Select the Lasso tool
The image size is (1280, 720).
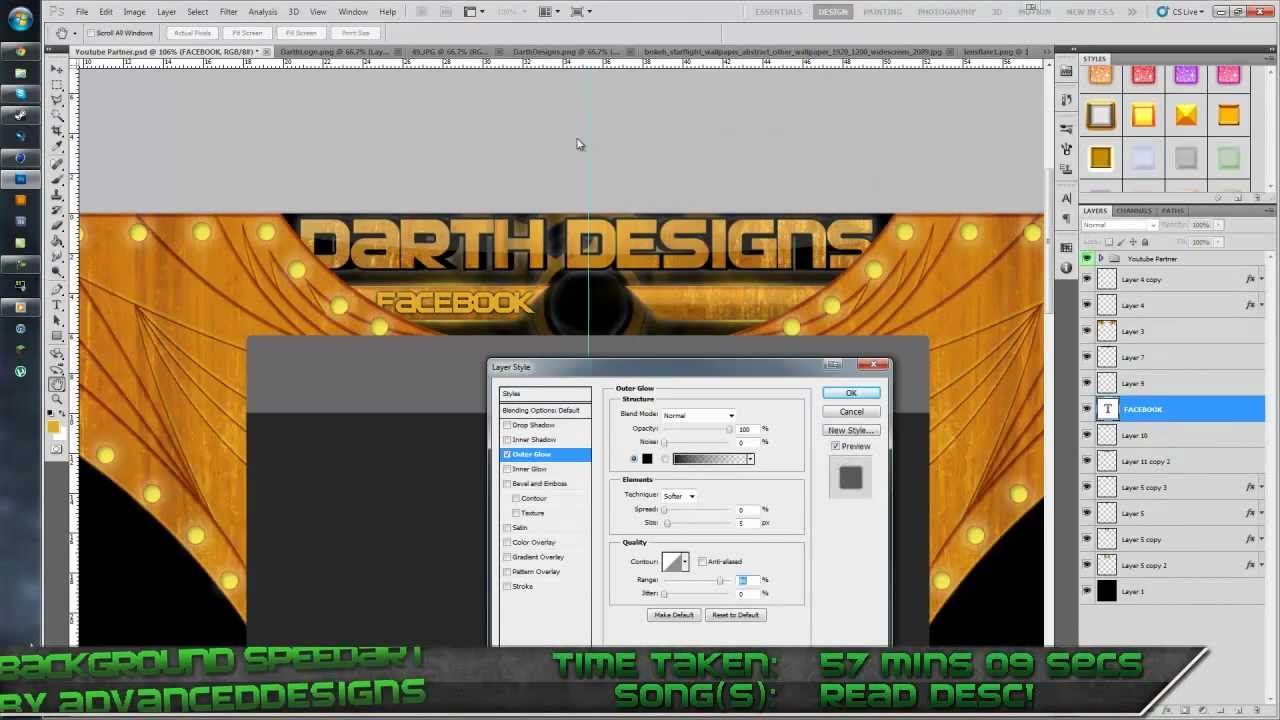tap(57, 101)
